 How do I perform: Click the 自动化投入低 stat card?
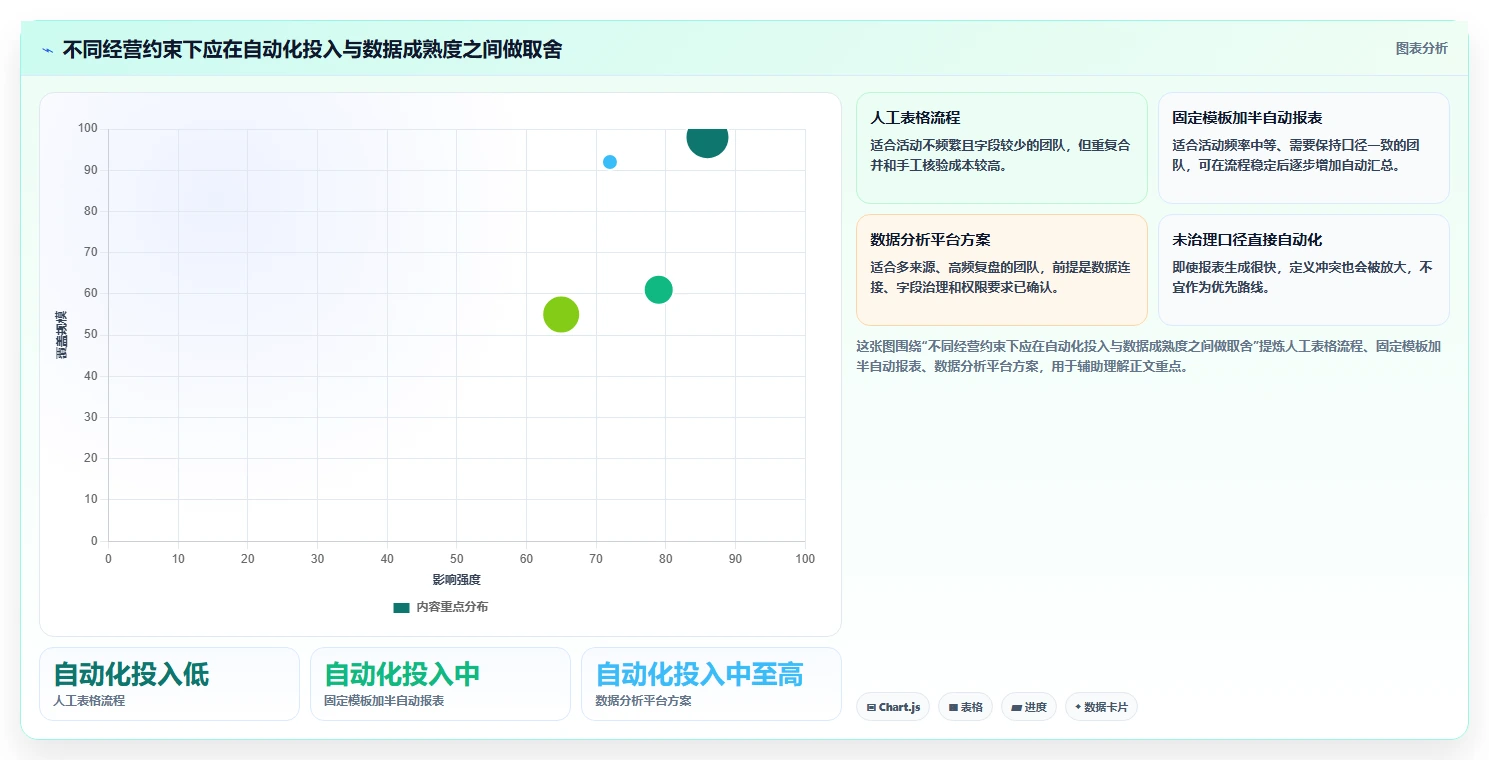coord(169,684)
